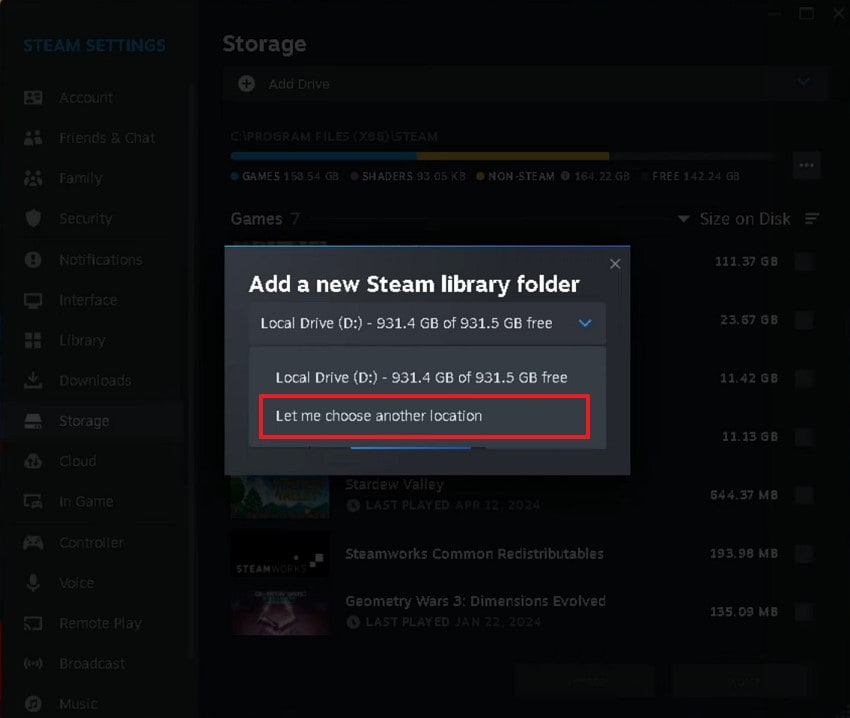The image size is (850, 718).
Task: Click Steamworks Common Redistributables title
Action: pos(474,554)
